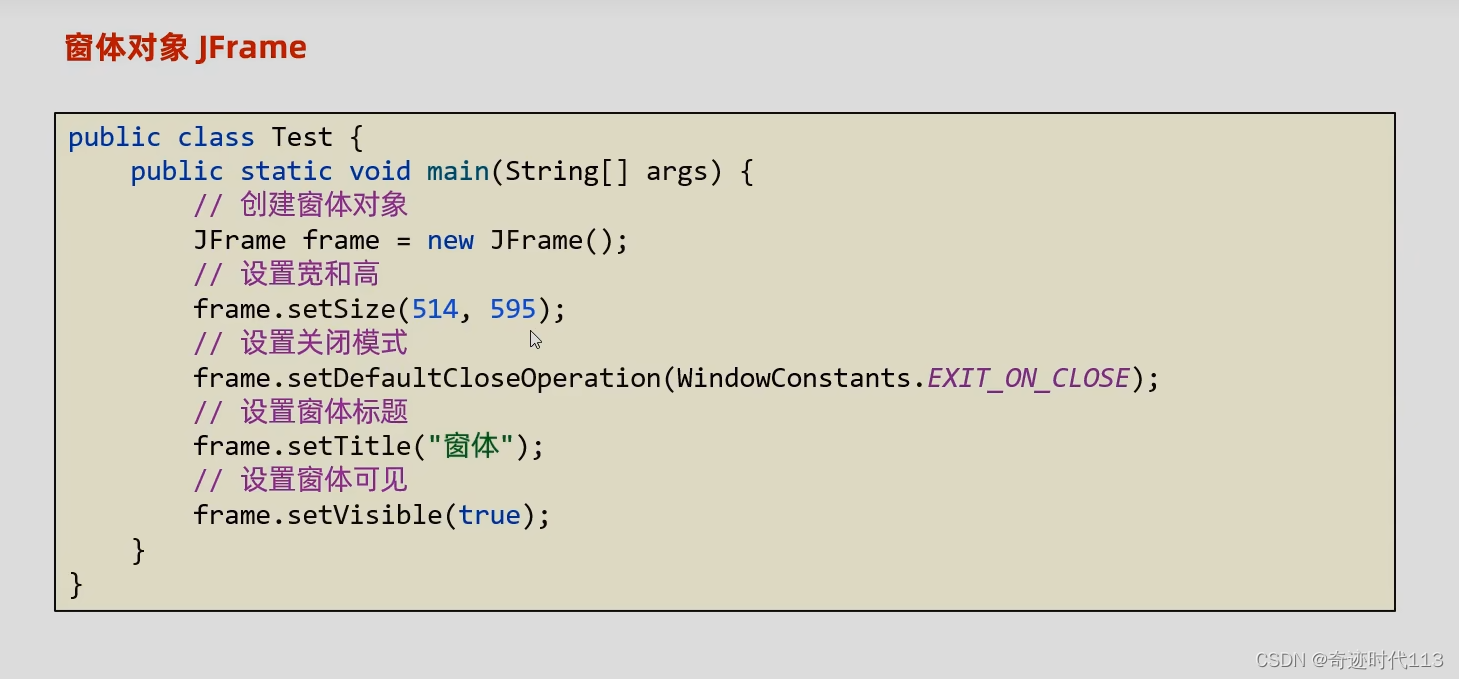Viewport: 1459px width, 679px height.
Task: Select the string 窗体 in setTitle
Action: coord(471,446)
